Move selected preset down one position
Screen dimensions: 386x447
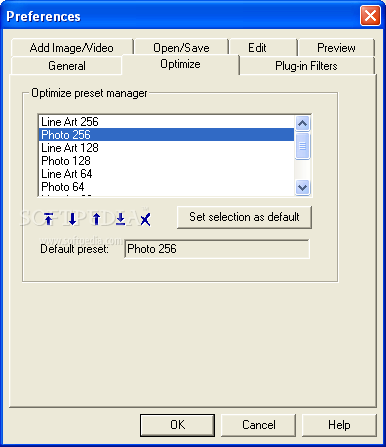(72, 219)
